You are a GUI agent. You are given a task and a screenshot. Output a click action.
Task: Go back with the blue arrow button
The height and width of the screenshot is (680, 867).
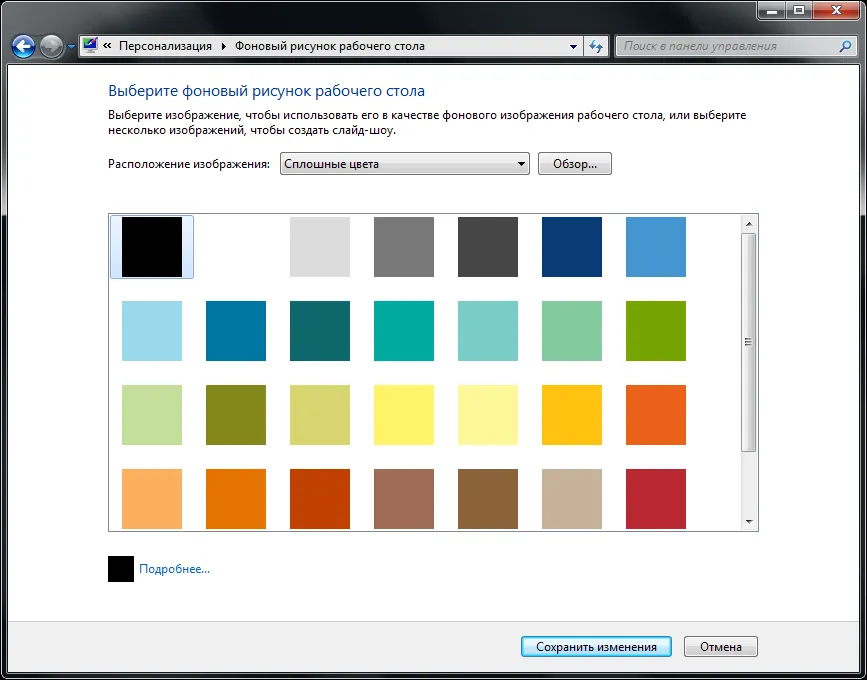pos(23,46)
